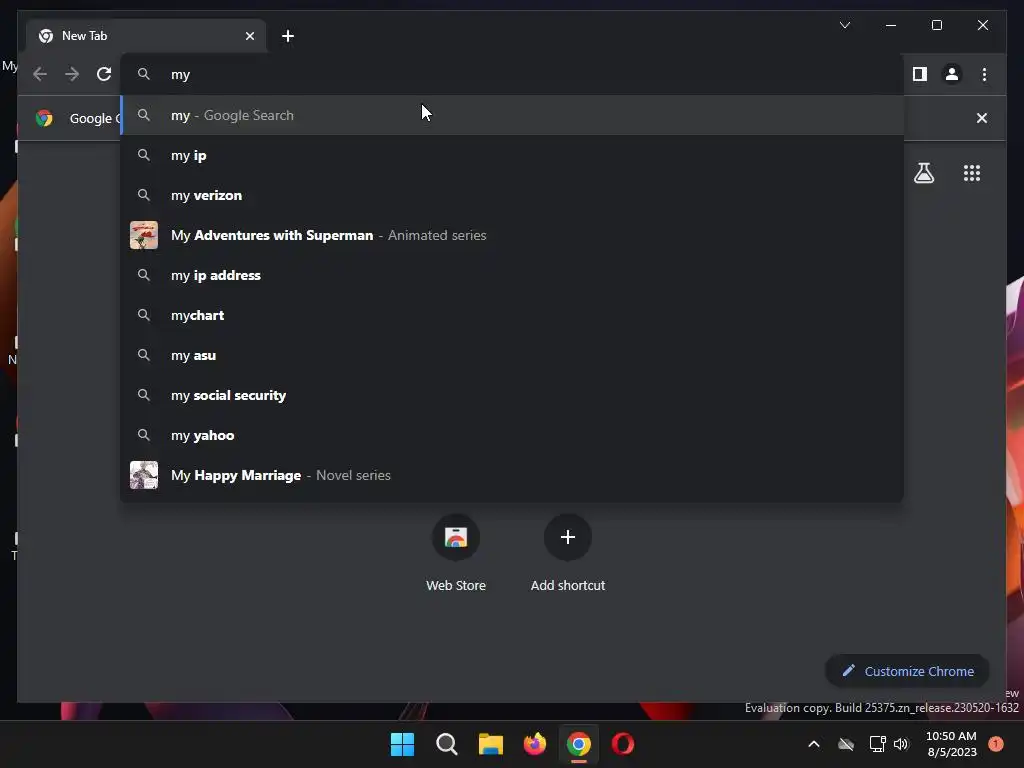Choose the 'my asu' suggestion
The width and height of the screenshot is (1024, 768).
click(x=512, y=355)
